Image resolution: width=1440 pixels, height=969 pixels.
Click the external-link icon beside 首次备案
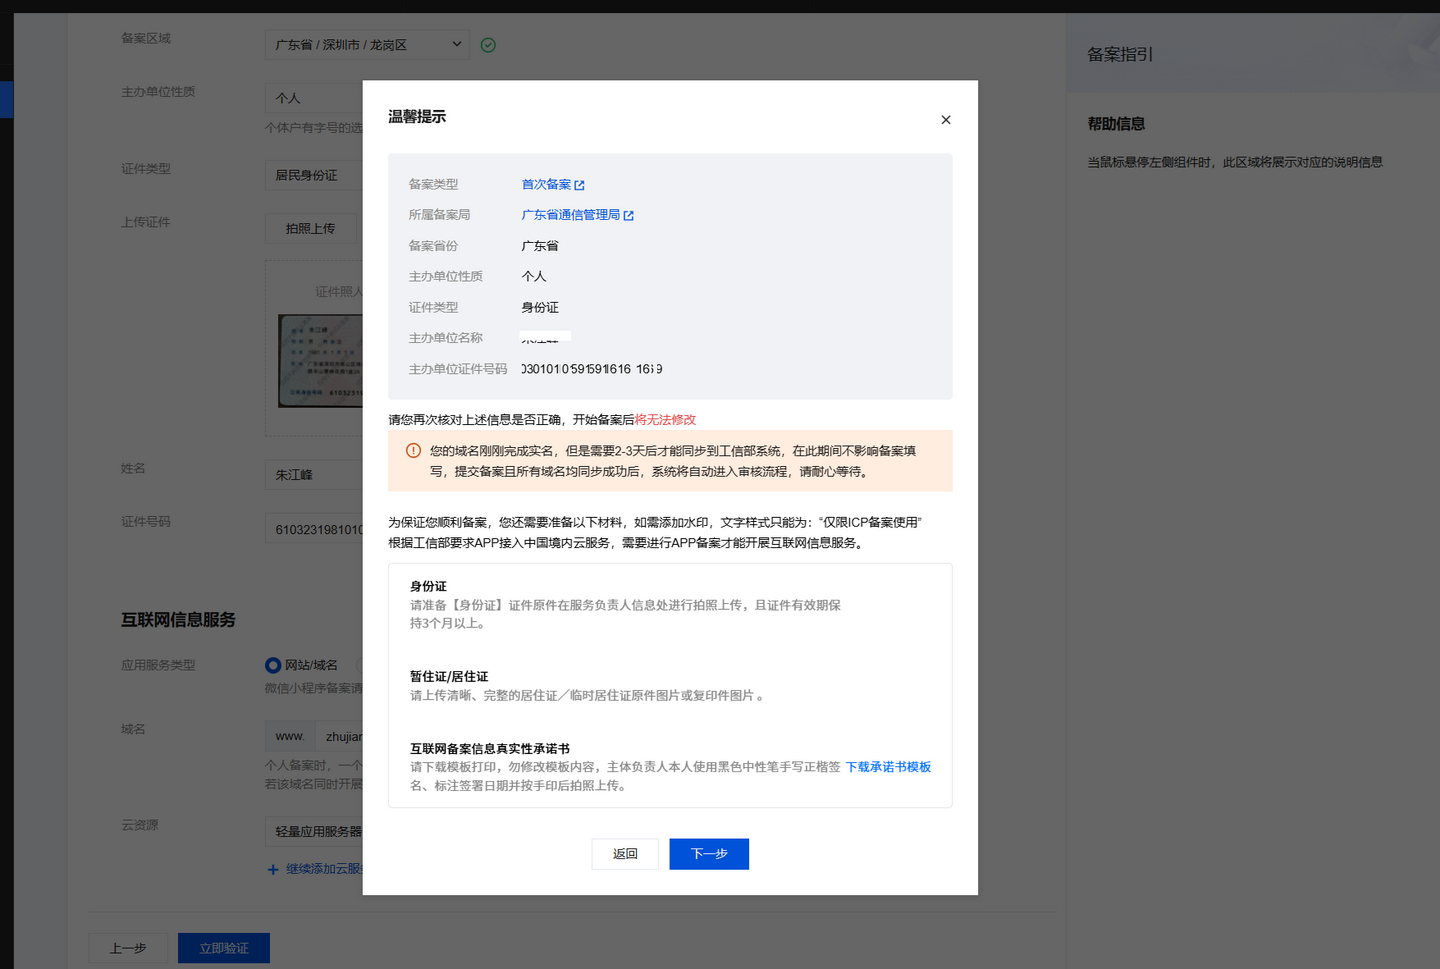579,185
